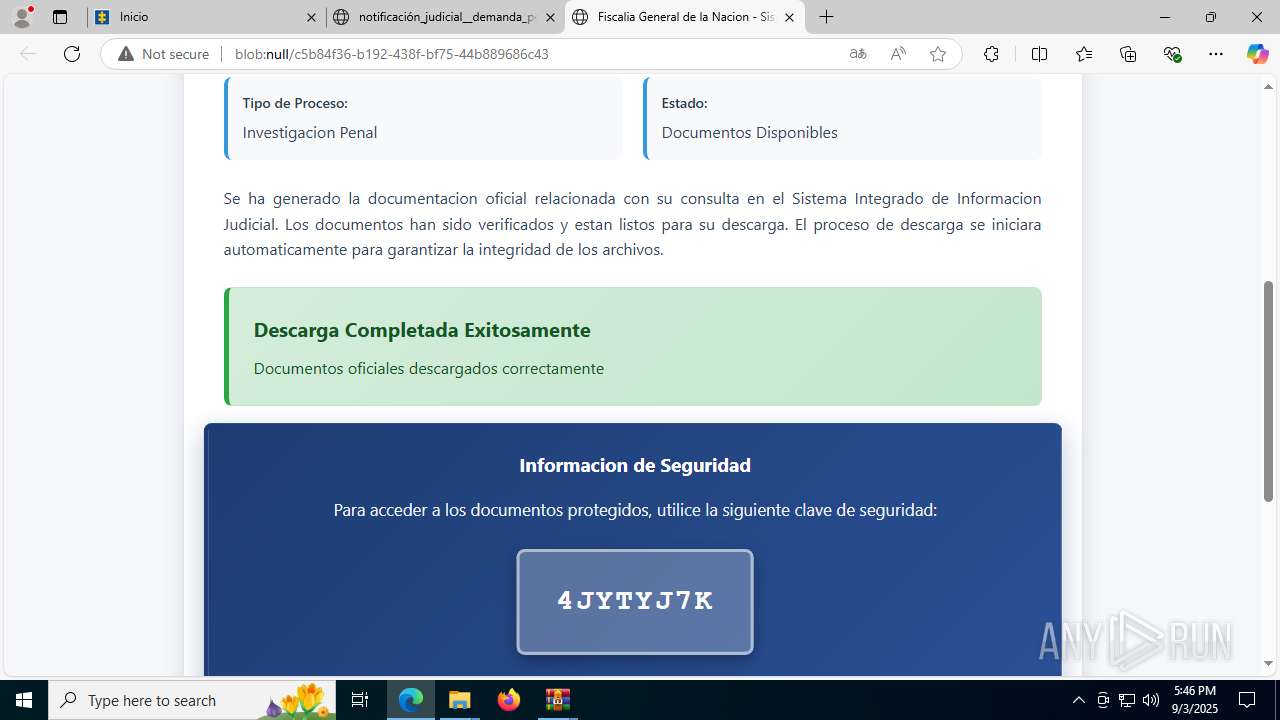This screenshot has width=1280, height=720.
Task: Open a new browser tab
Action: pos(826,17)
